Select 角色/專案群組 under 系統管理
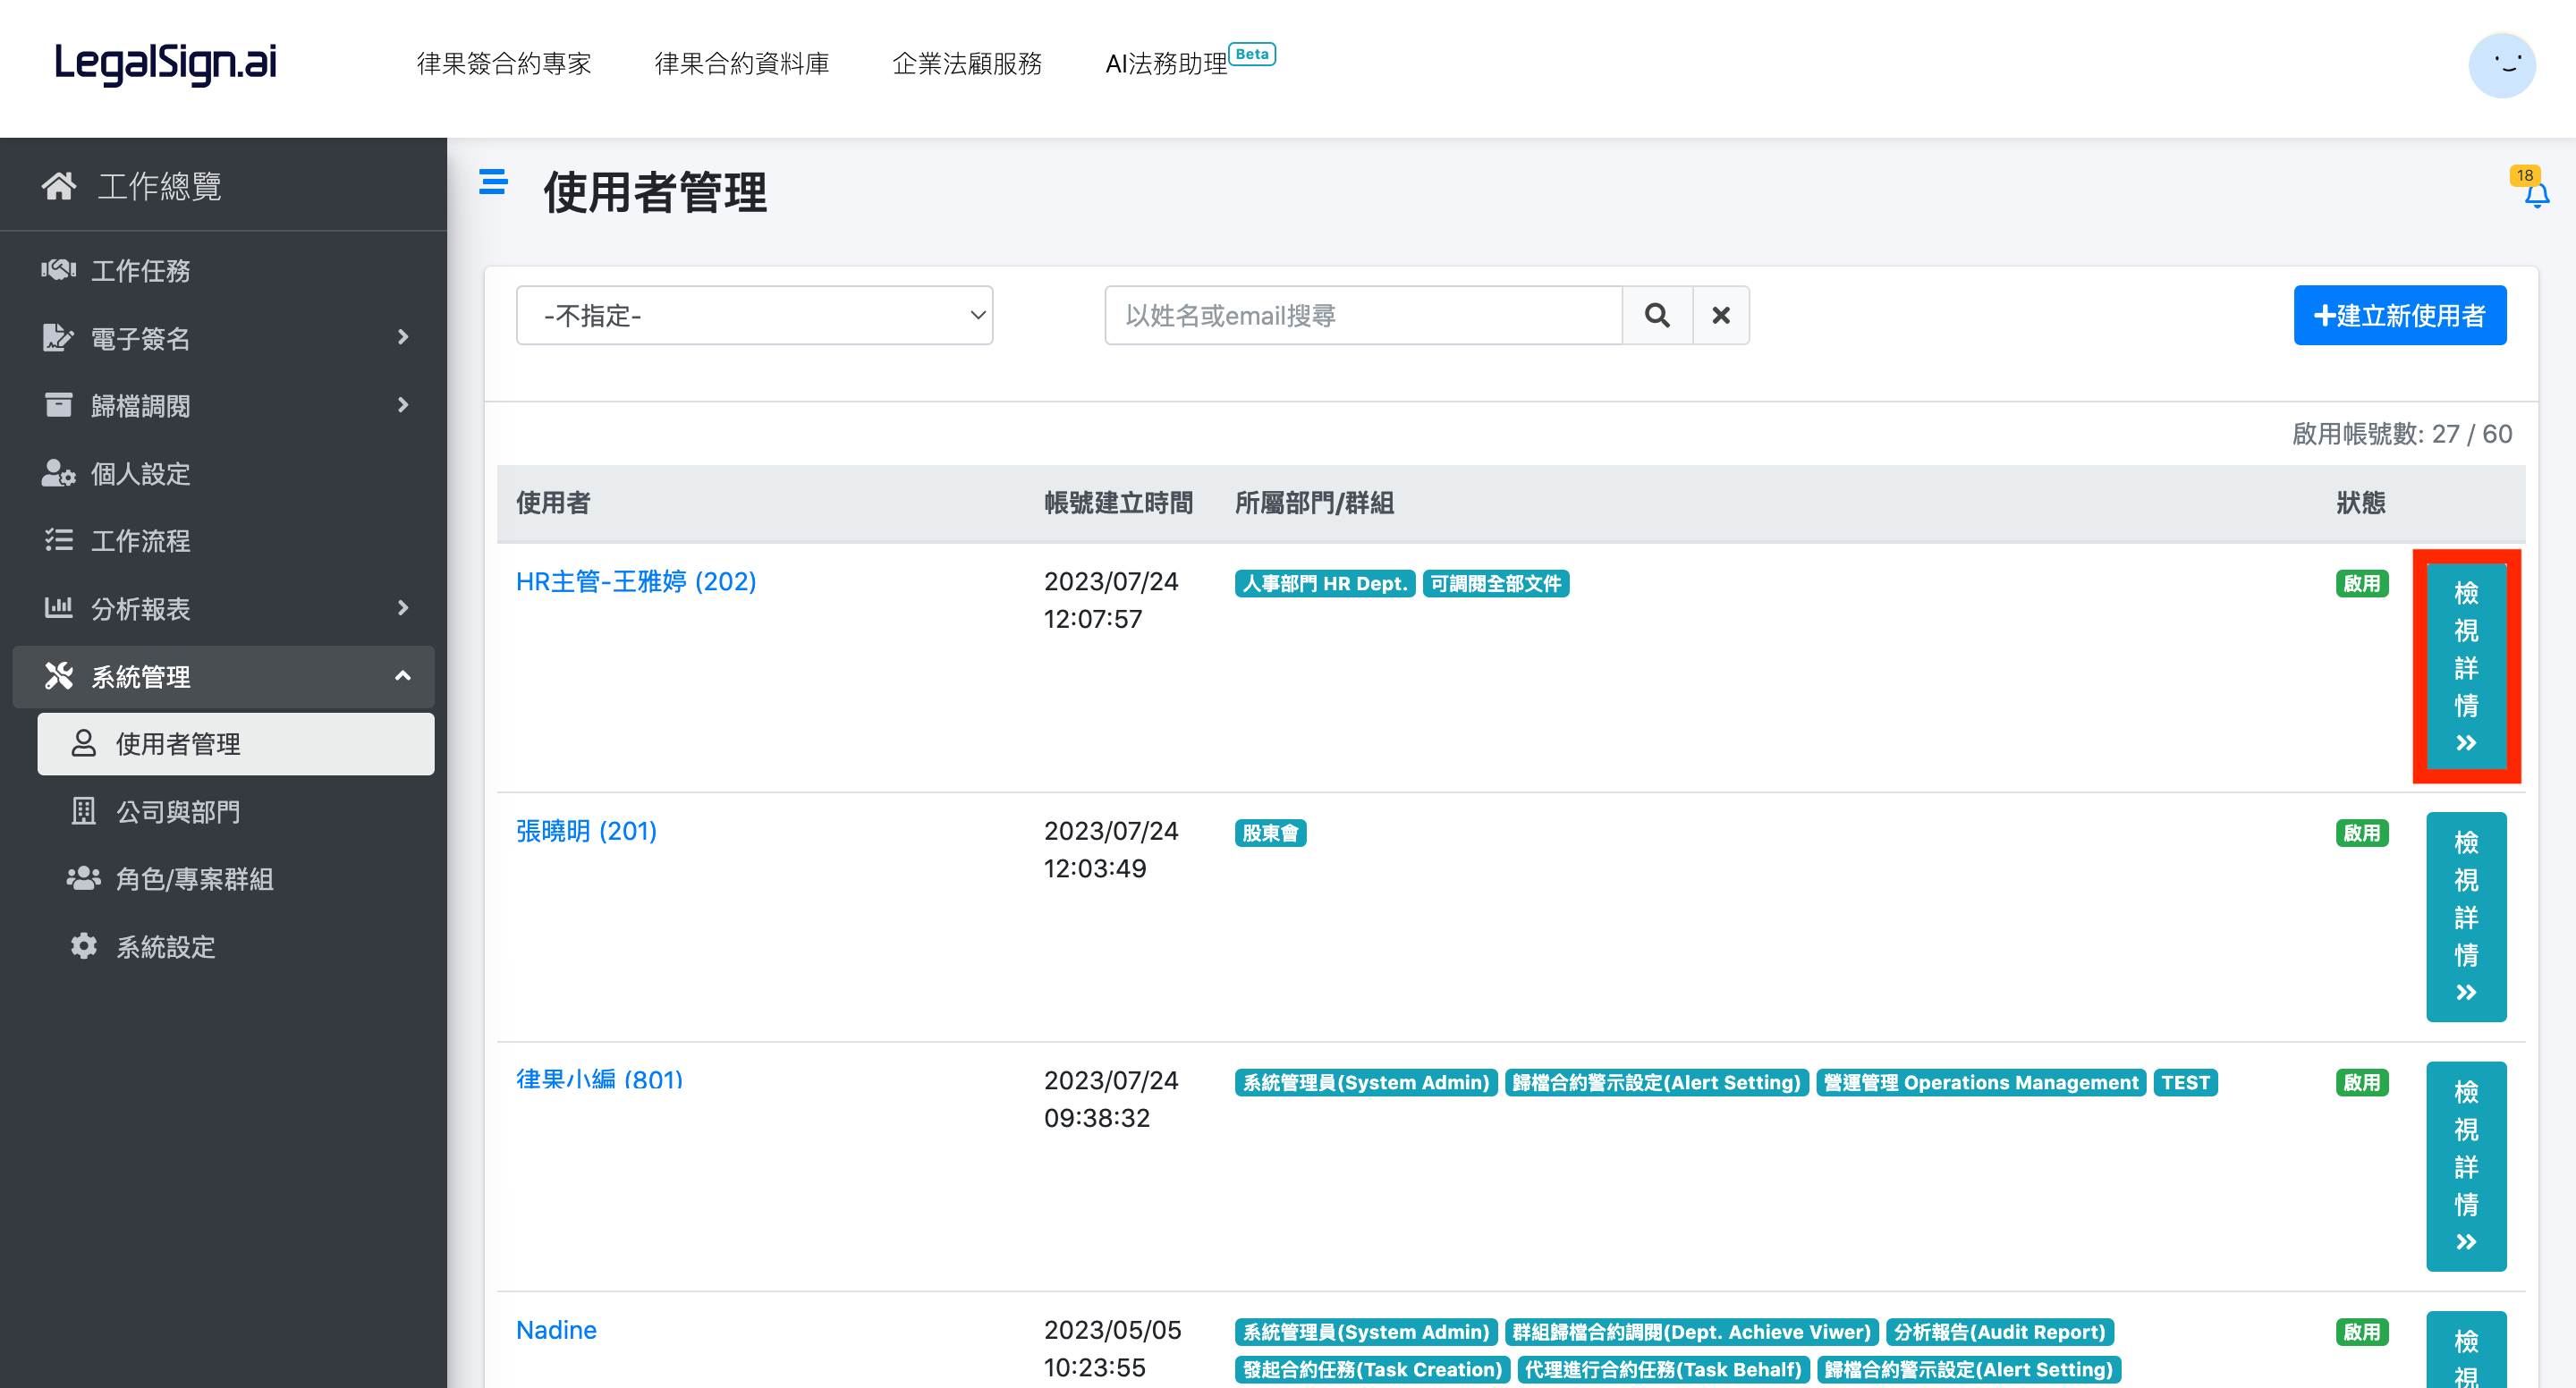The height and width of the screenshot is (1388, 2576). pyautogui.click(x=236, y=878)
